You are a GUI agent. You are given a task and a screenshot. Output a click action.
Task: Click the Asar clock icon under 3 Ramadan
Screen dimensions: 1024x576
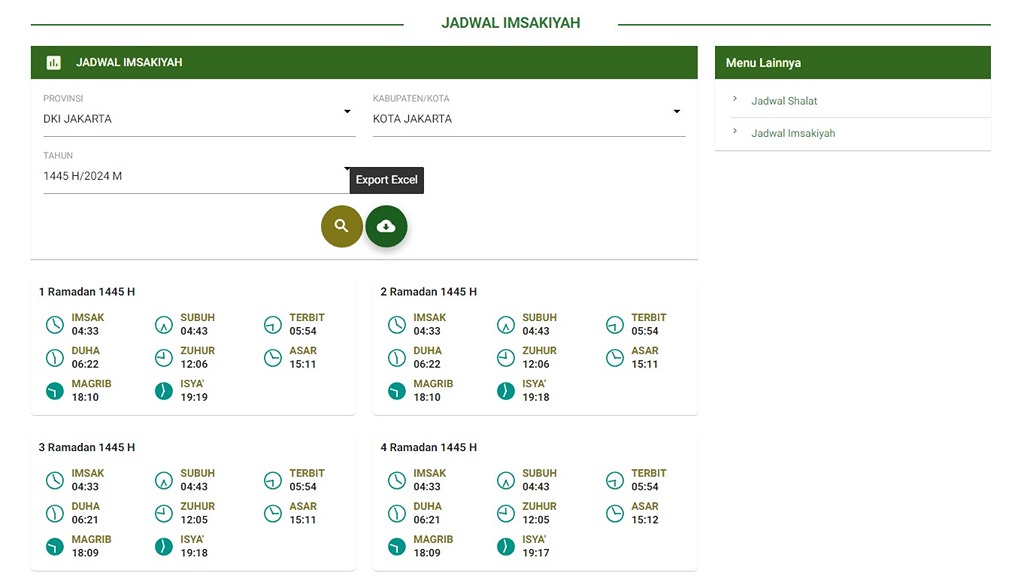pos(273,514)
